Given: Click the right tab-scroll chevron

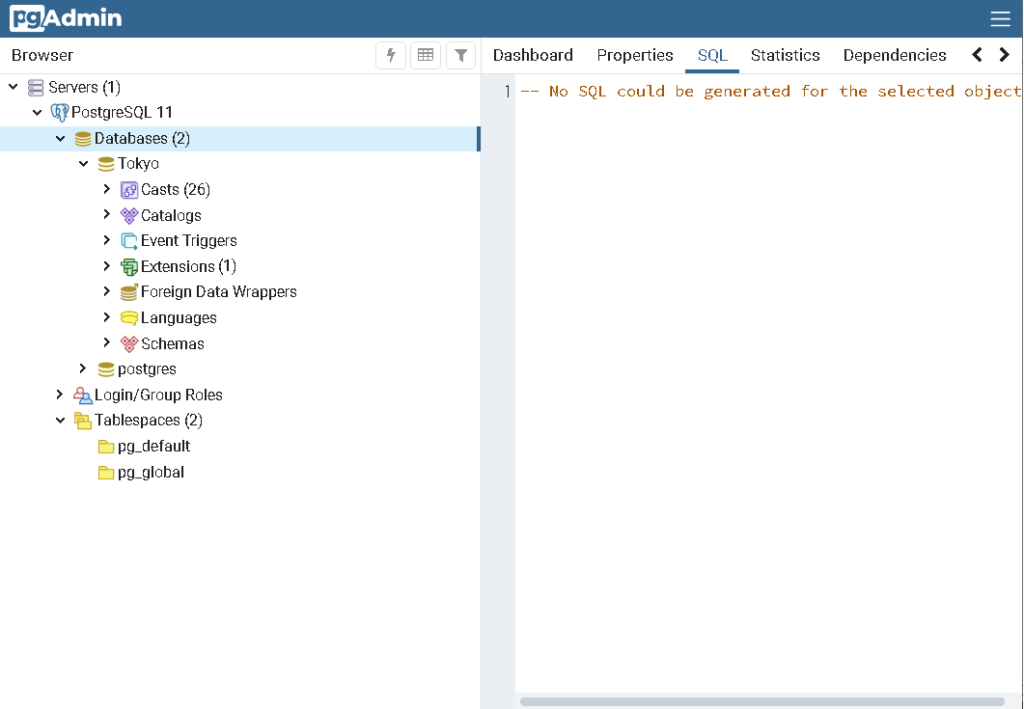Looking at the screenshot, I should pyautogui.click(x=1005, y=55).
